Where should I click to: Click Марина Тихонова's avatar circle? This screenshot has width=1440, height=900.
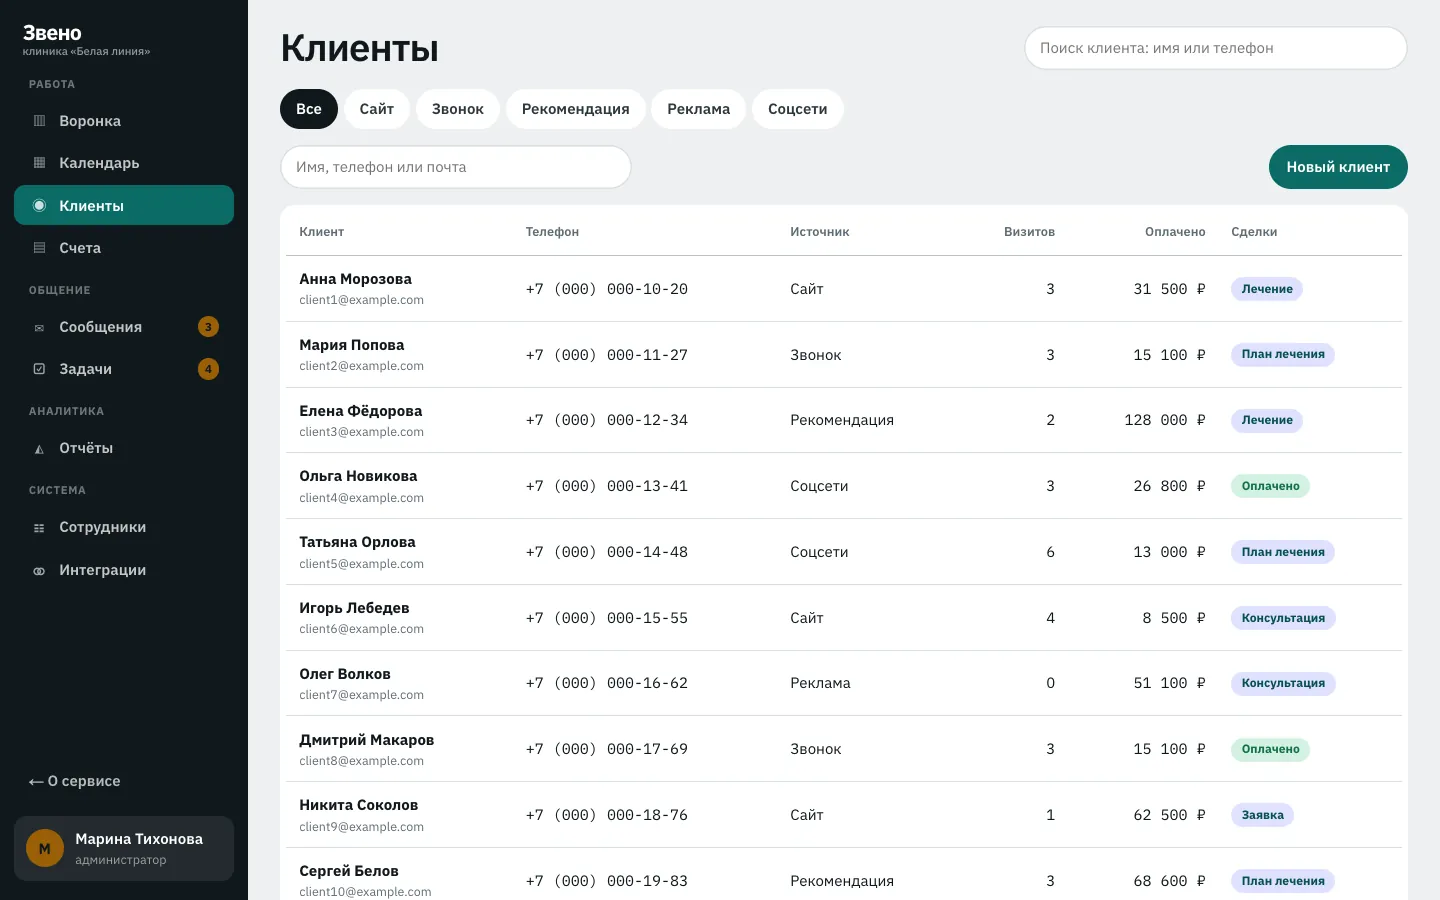click(45, 849)
